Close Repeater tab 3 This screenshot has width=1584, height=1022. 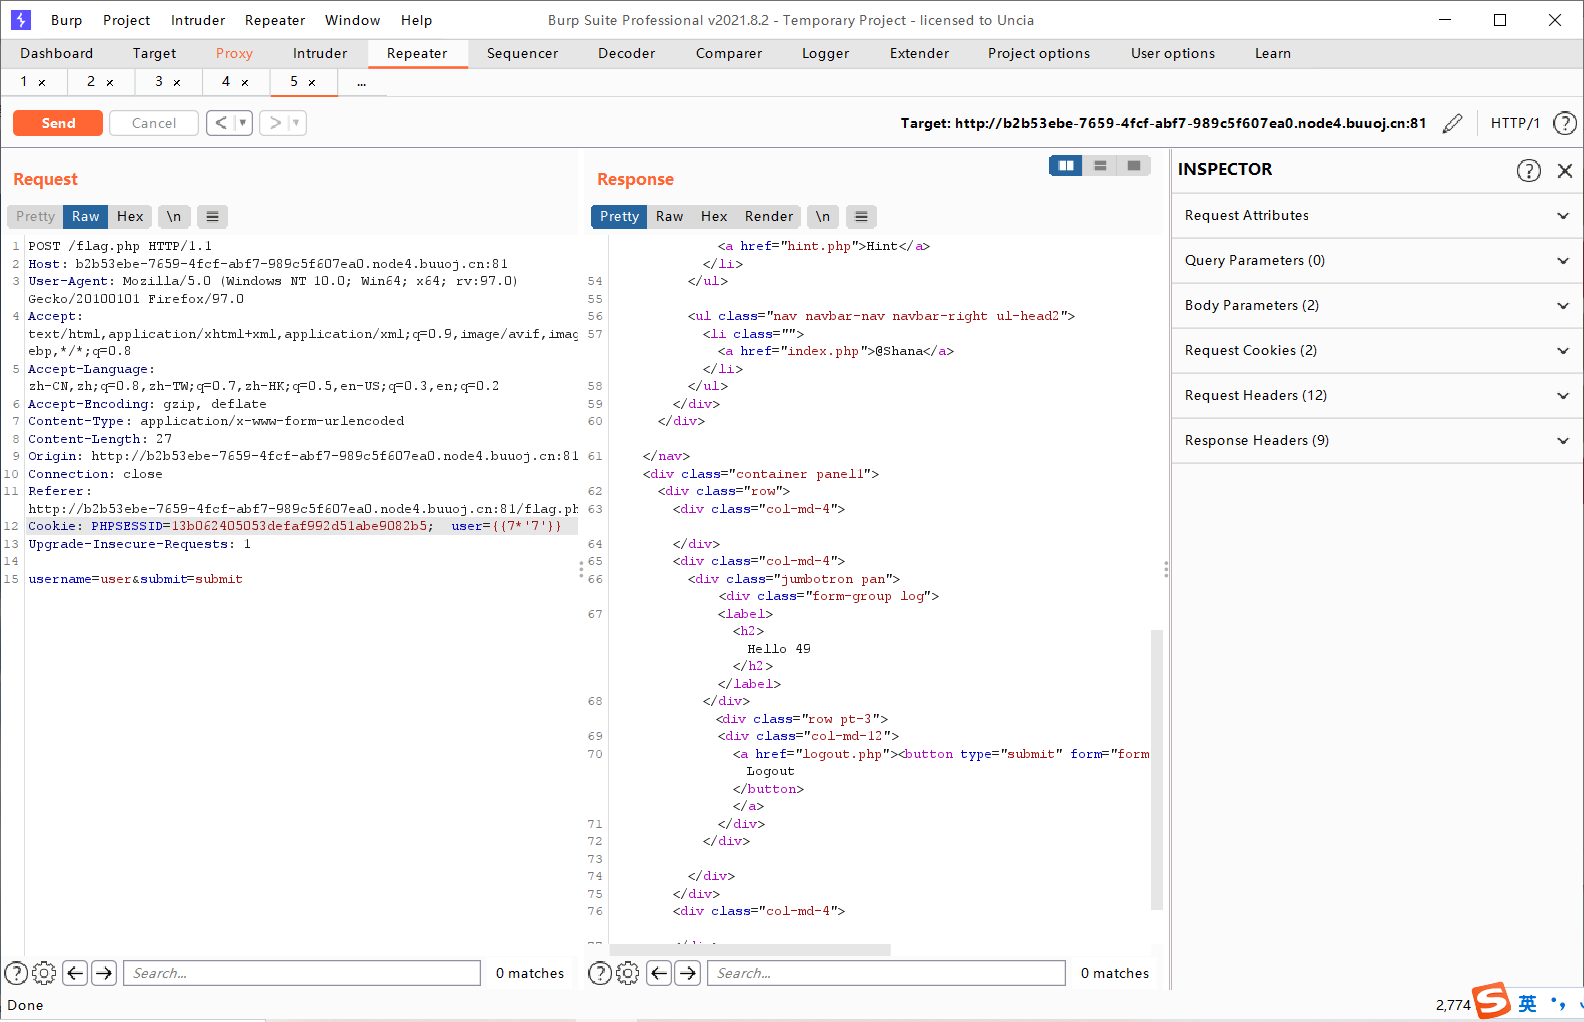[x=177, y=82]
